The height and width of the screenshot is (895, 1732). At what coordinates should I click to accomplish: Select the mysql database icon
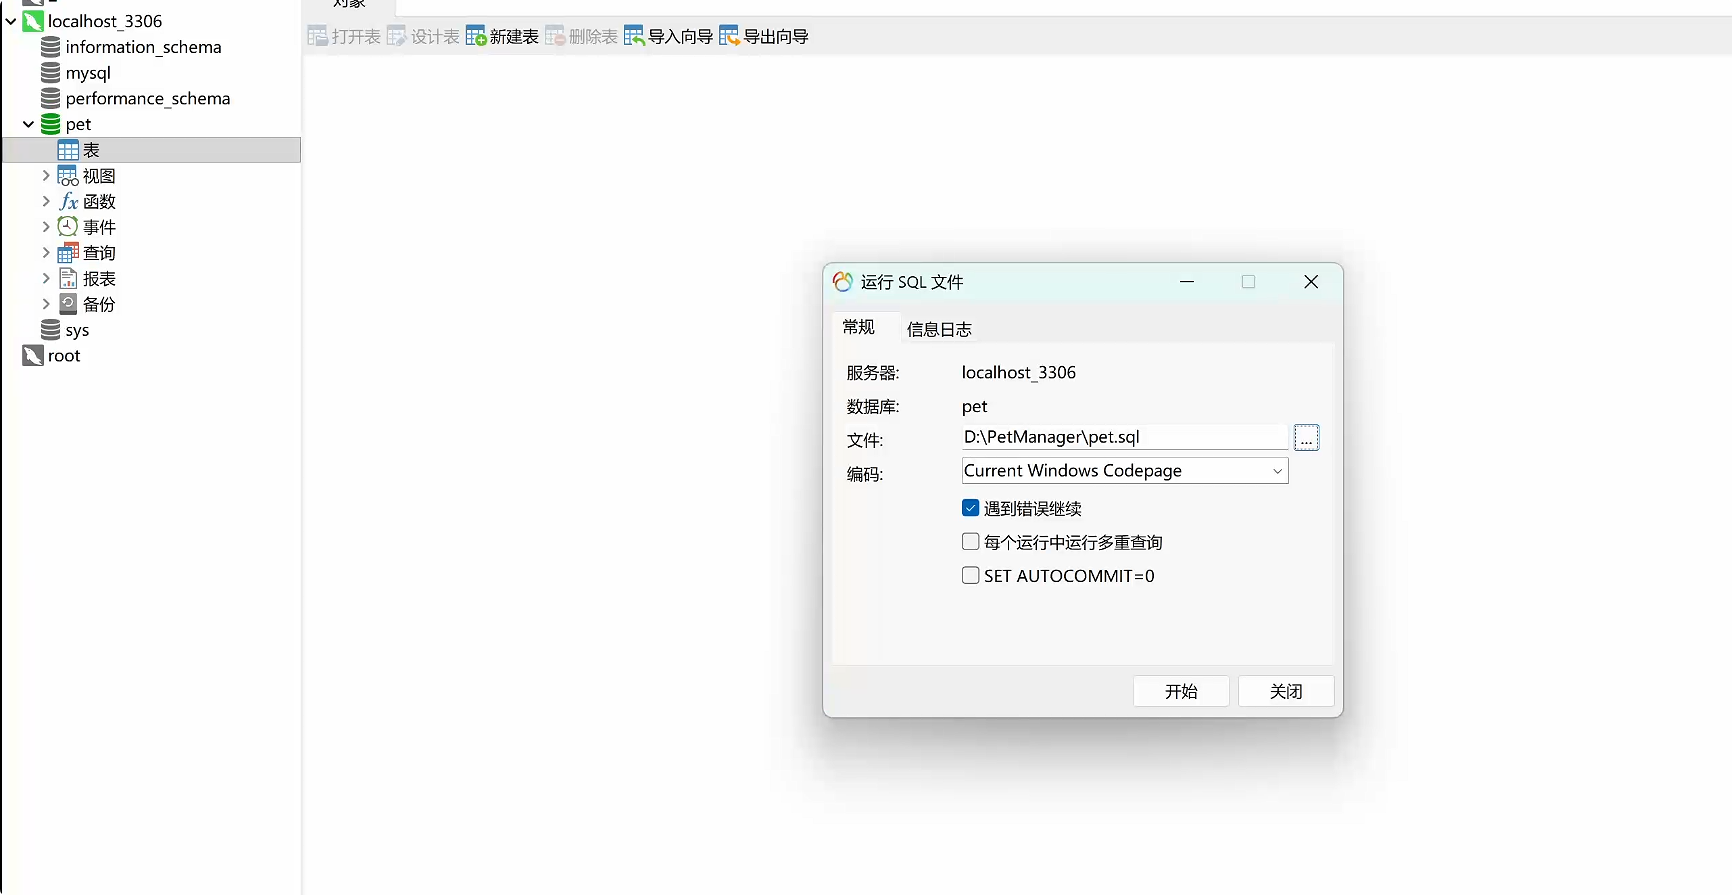[x=50, y=73]
